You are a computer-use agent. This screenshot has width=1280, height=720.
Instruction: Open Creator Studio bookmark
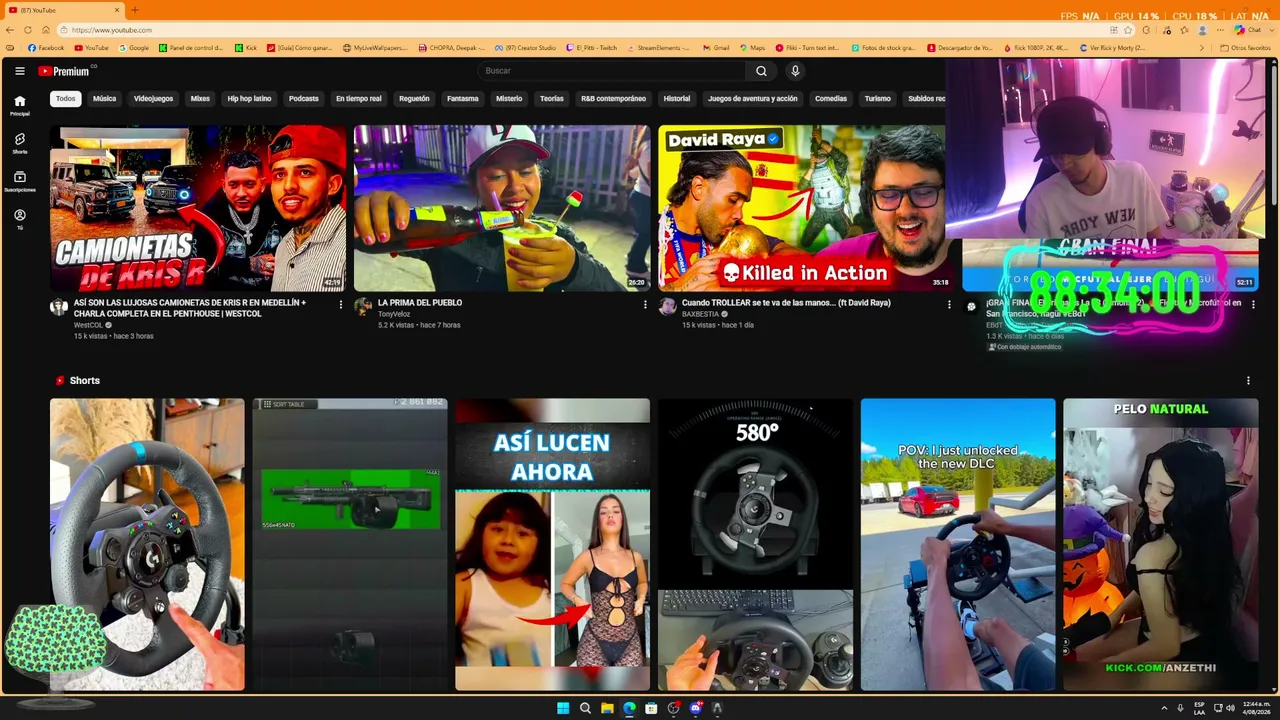[525, 48]
